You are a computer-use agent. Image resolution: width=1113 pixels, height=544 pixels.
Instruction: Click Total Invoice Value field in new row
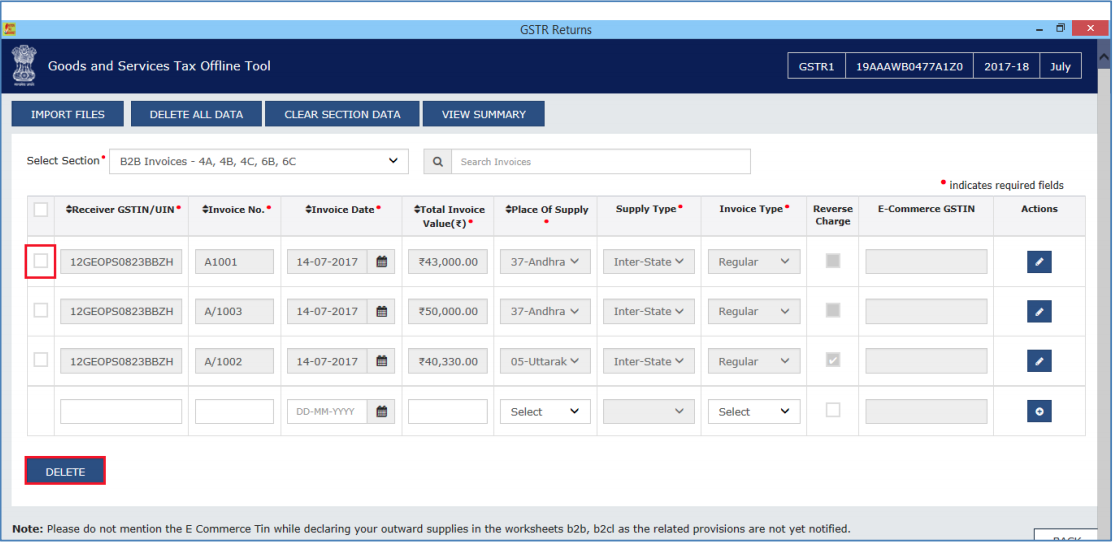(448, 411)
